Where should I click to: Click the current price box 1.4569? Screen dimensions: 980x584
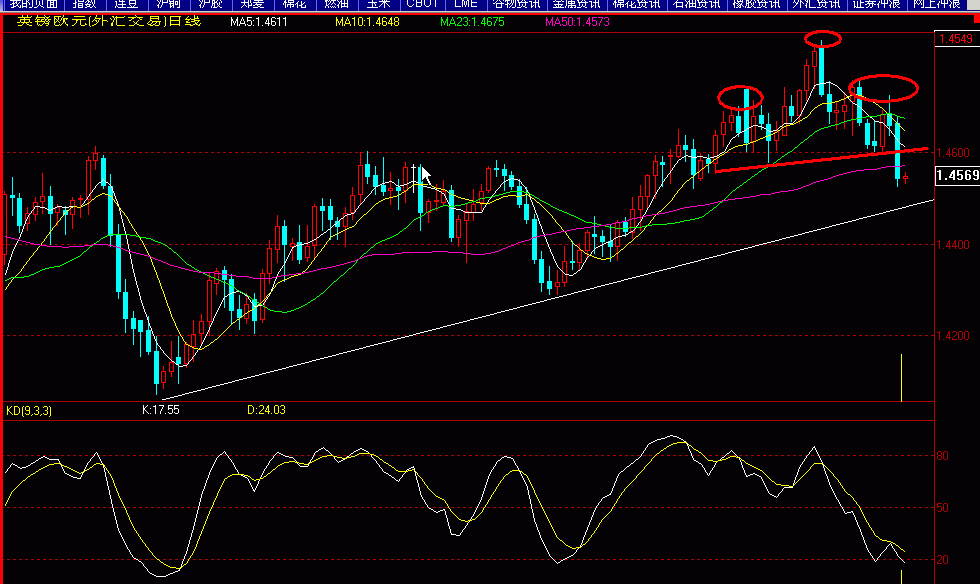pyautogui.click(x=958, y=175)
